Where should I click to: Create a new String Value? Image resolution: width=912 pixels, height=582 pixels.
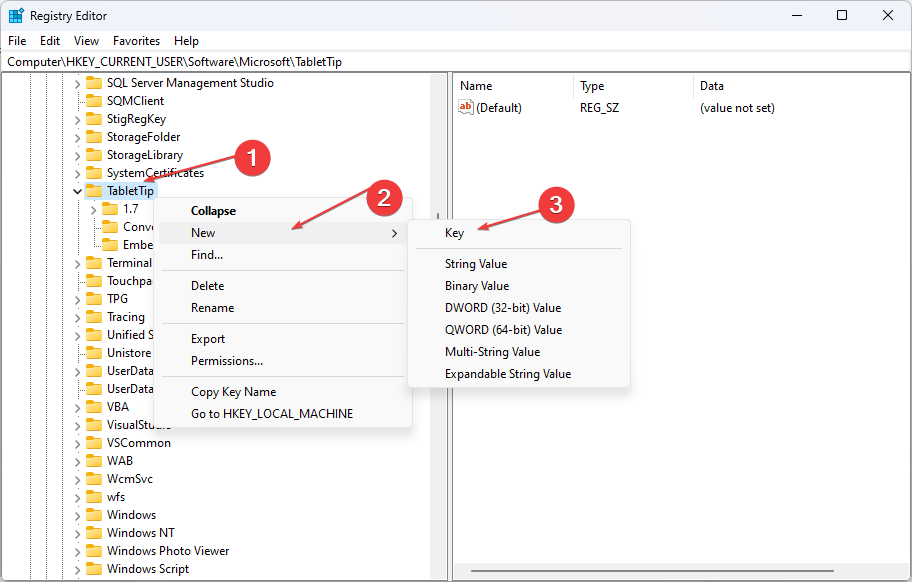click(519, 264)
